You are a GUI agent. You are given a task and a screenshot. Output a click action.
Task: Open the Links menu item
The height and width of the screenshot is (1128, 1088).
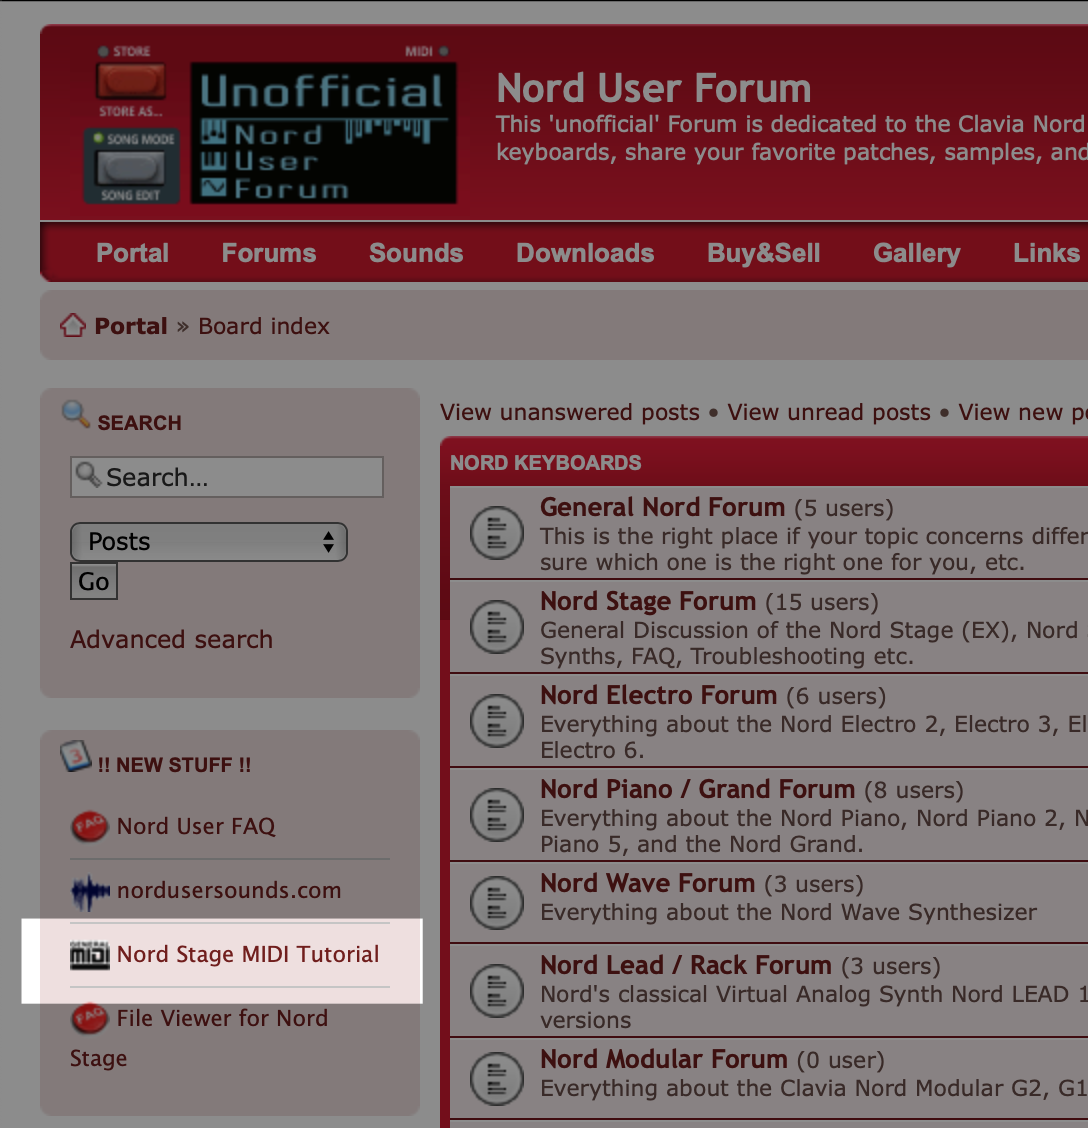click(1046, 253)
